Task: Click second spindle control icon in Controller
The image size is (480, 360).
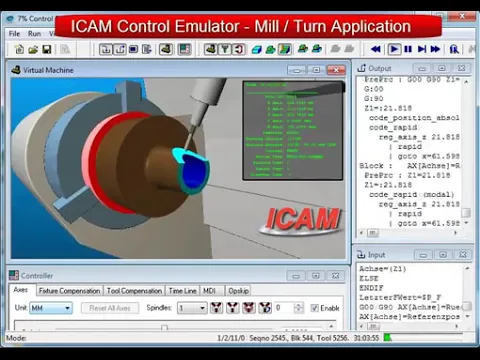Action: 233,308
